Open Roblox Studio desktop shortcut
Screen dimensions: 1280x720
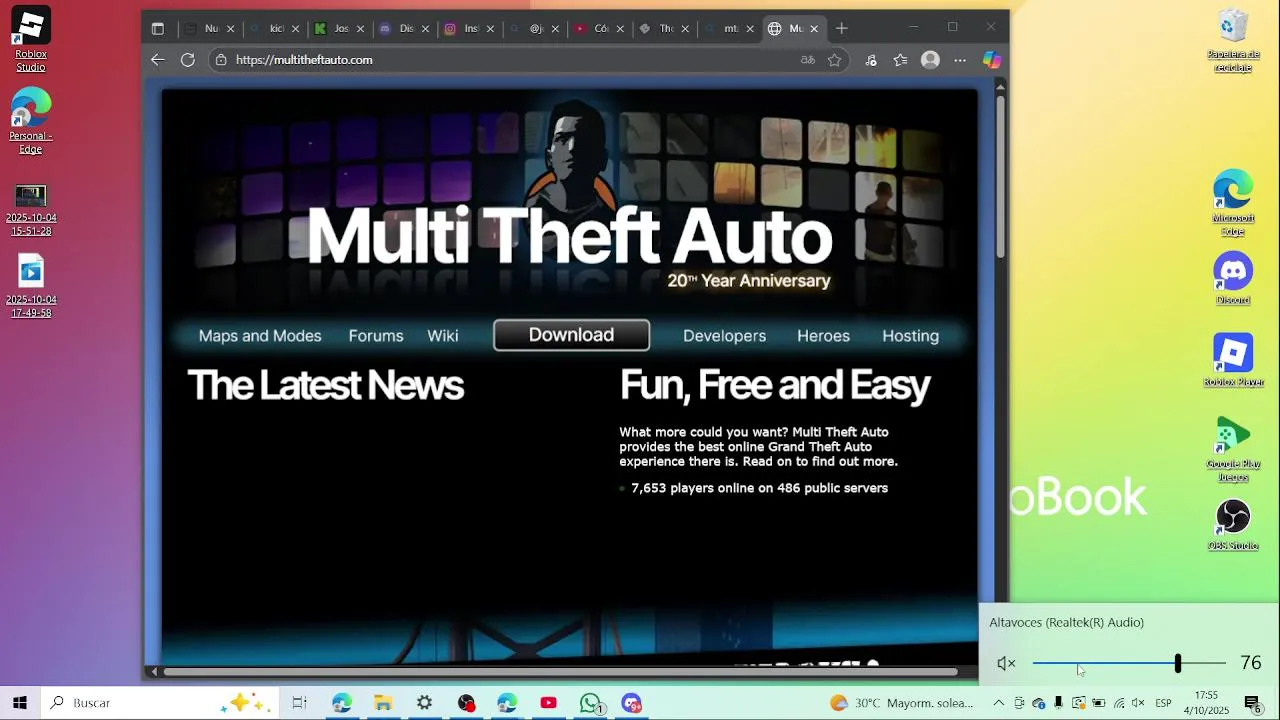(31, 40)
